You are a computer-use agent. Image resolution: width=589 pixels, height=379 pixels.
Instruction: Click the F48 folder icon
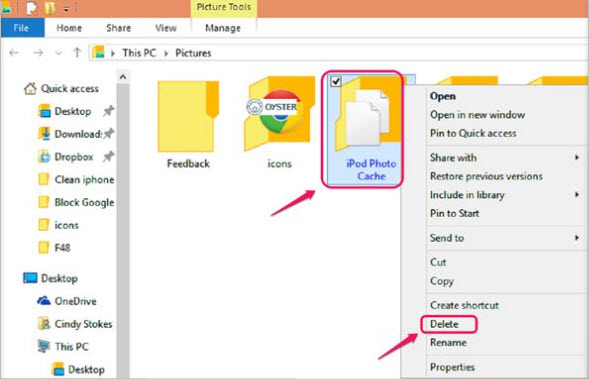[x=44, y=248]
